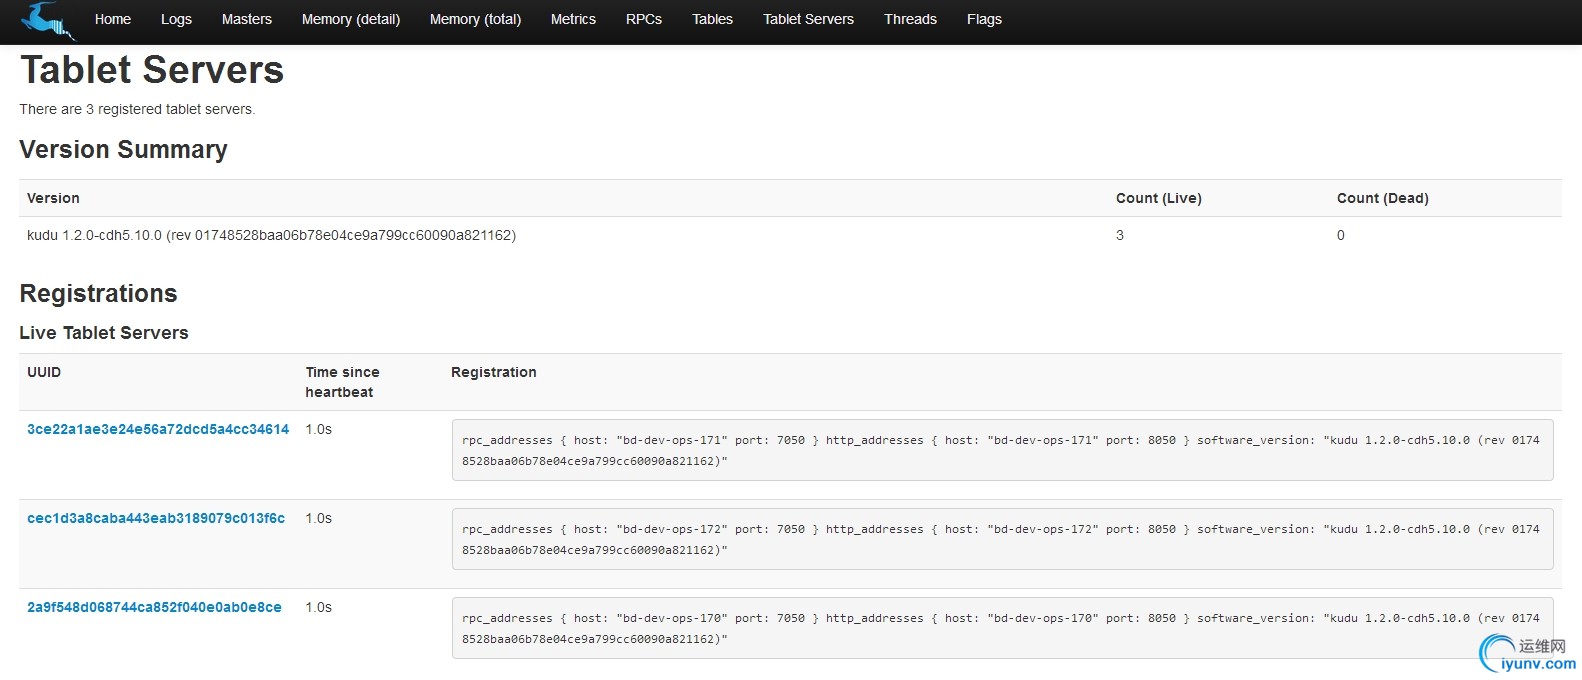Open tablet server 2a9f548d068744ca852f040e0ab0e8ce
The image size is (1582, 680).
coord(154,607)
